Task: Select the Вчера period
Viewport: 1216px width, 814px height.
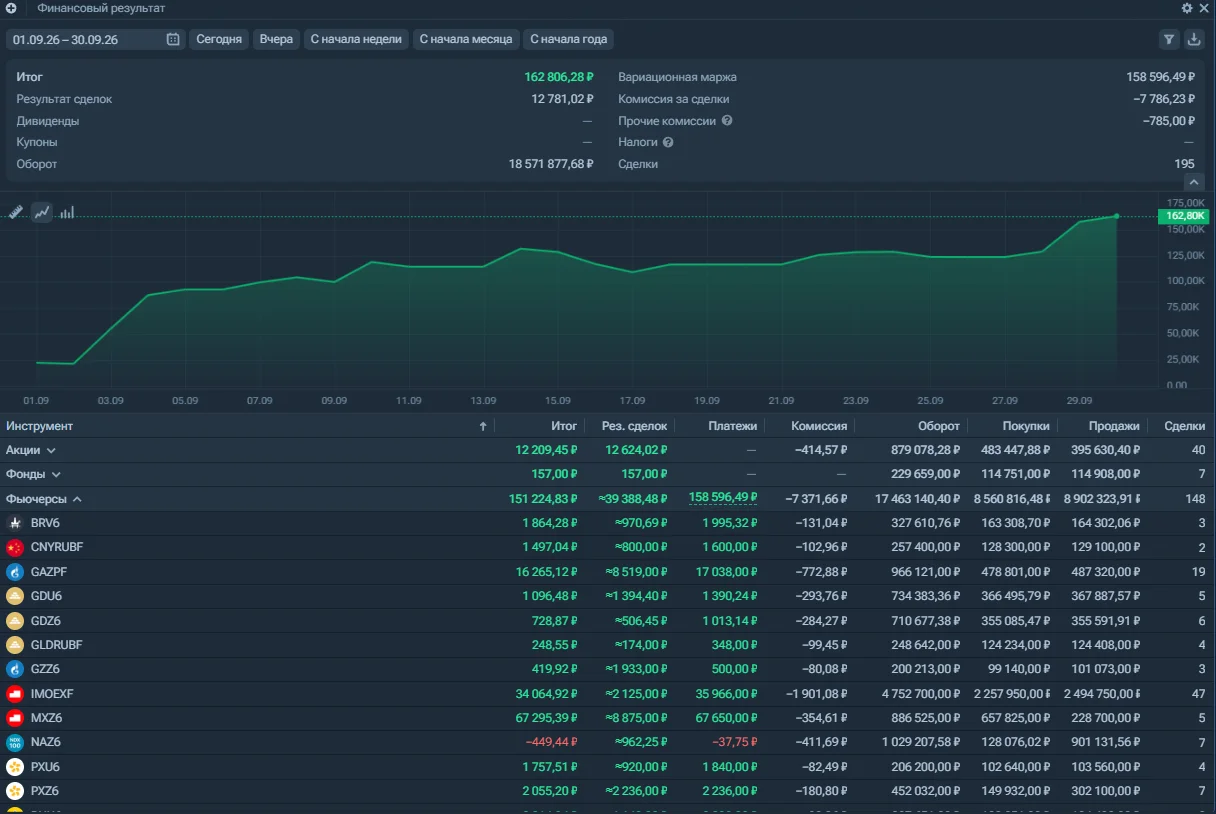Action: 276,39
